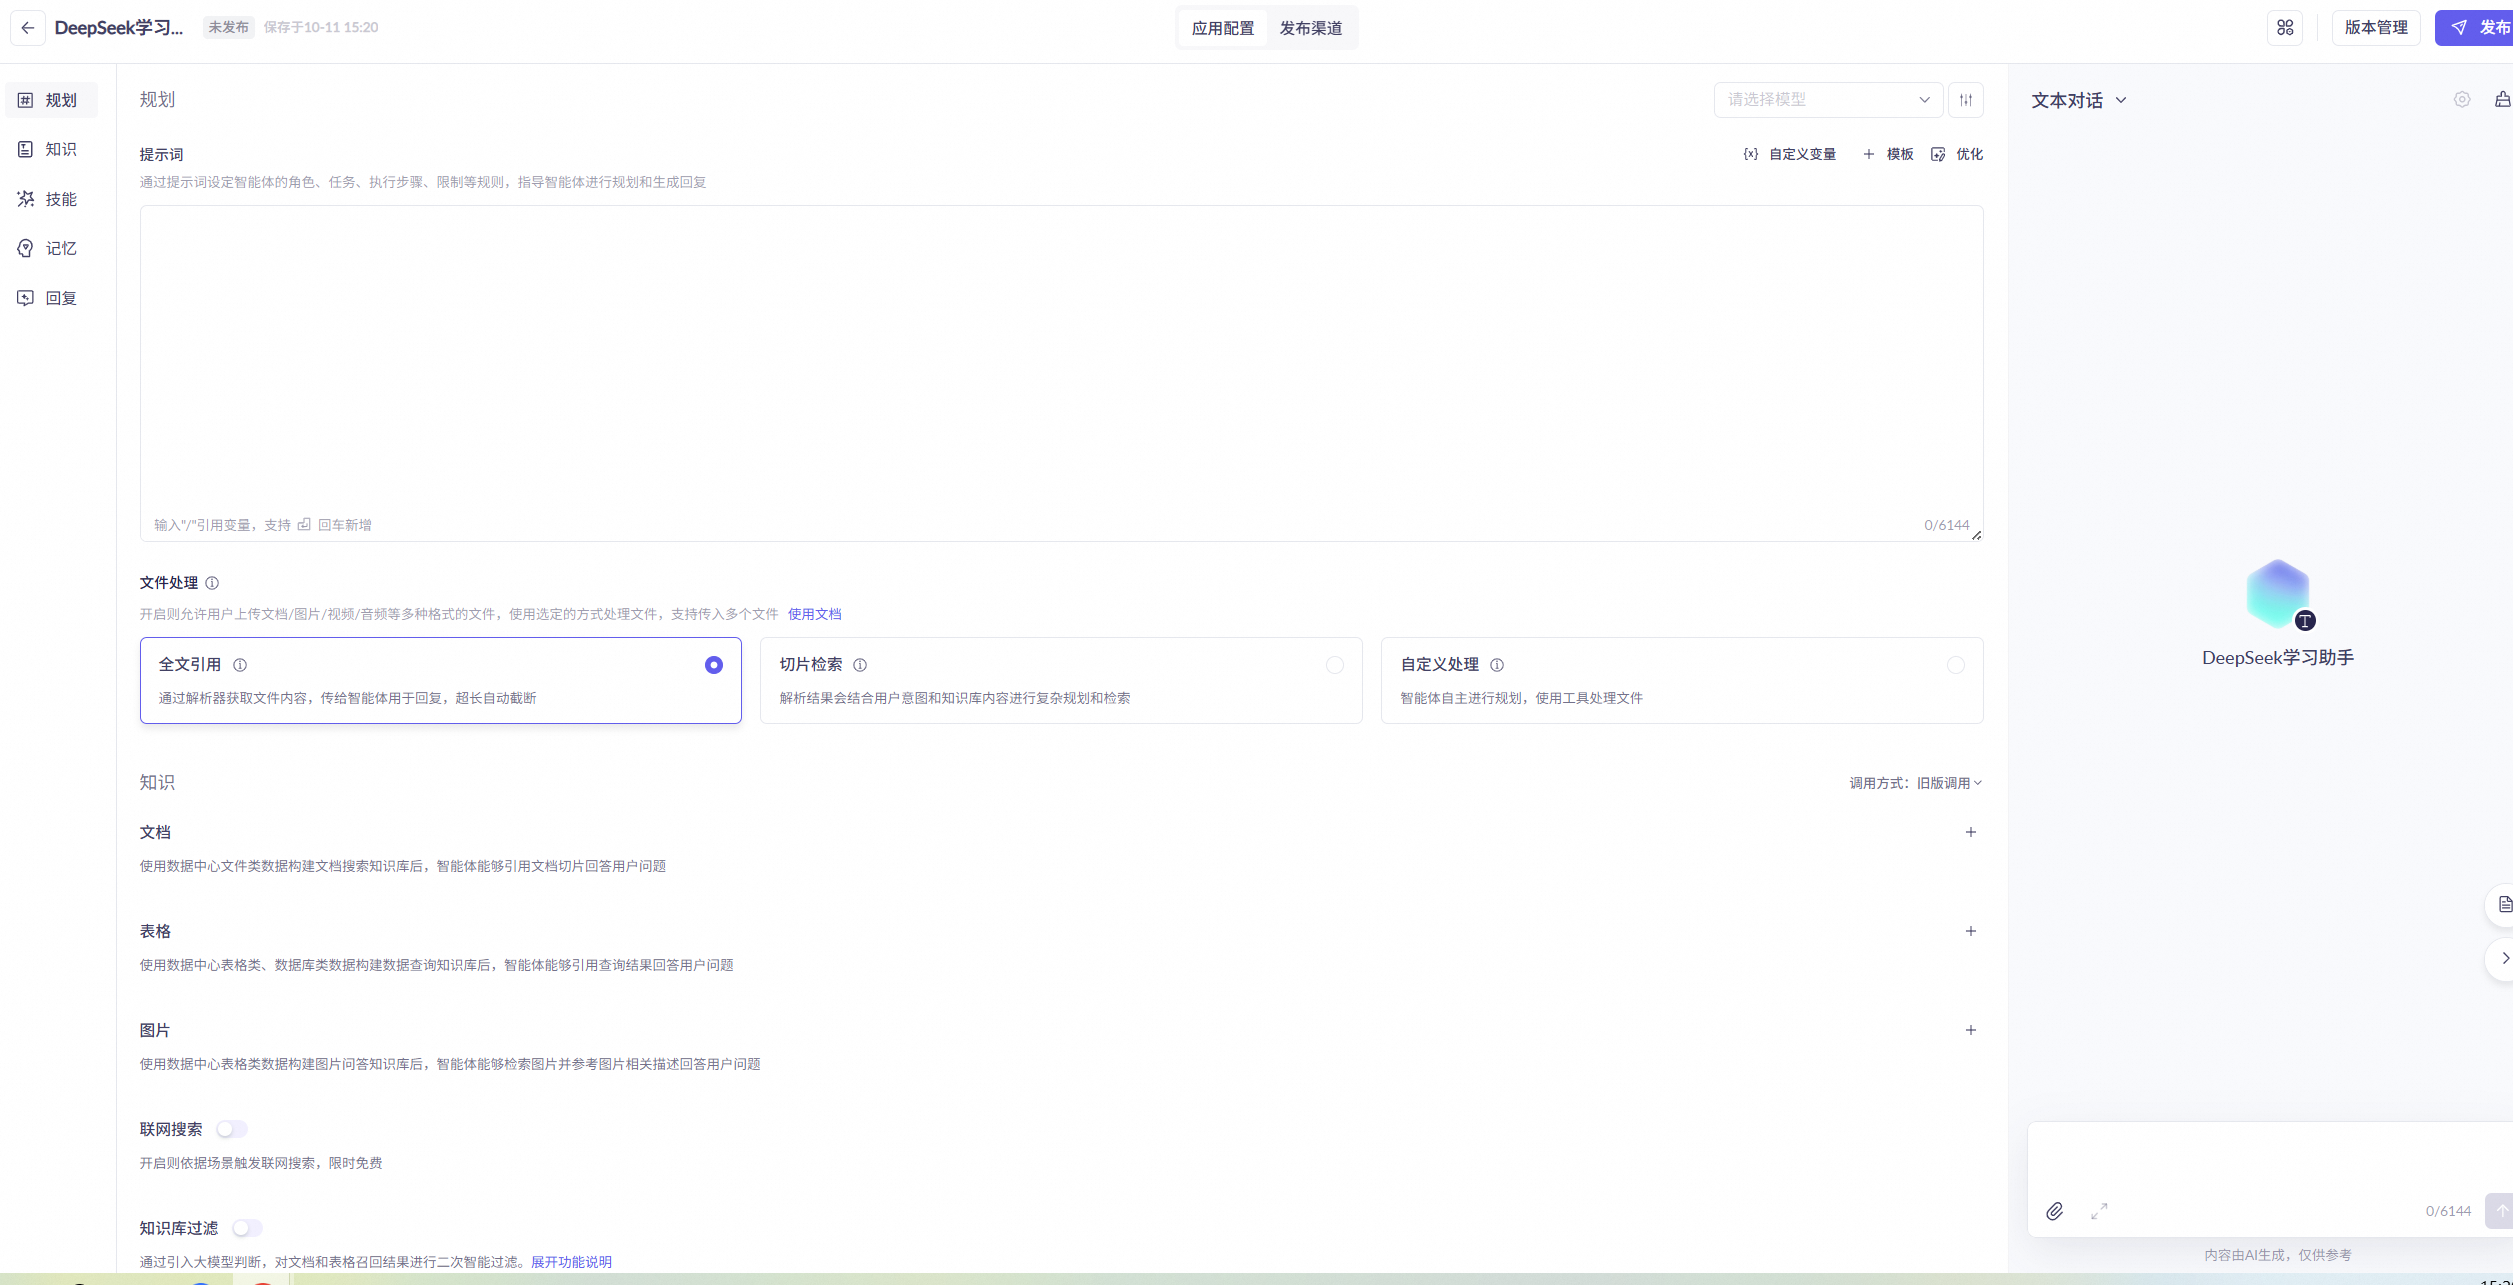Add a document knowledge base
The image size is (2513, 1285).
[1970, 832]
